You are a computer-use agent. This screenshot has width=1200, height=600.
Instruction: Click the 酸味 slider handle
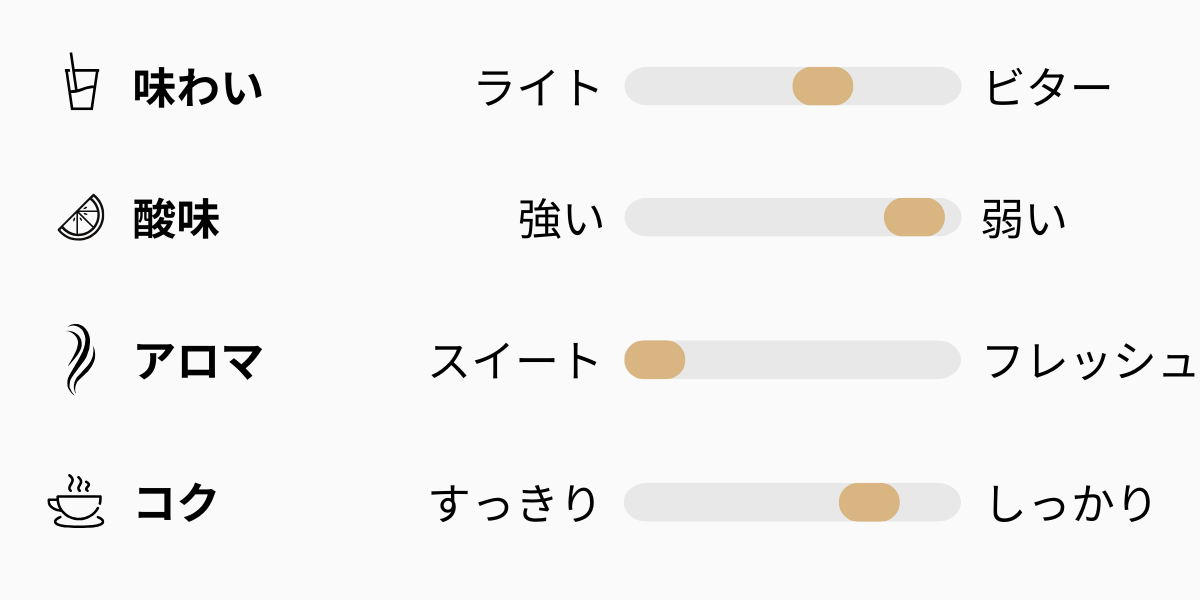914,217
